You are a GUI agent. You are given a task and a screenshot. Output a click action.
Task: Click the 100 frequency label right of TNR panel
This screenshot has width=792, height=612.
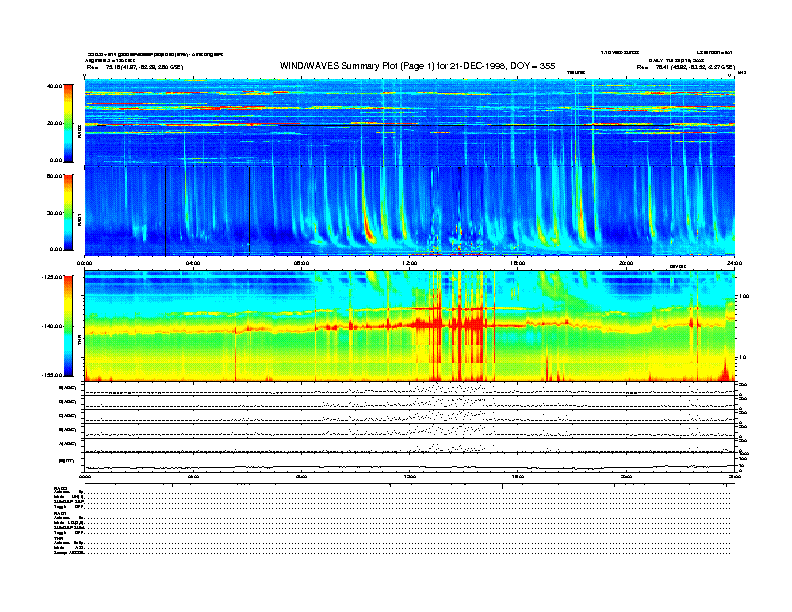[744, 296]
